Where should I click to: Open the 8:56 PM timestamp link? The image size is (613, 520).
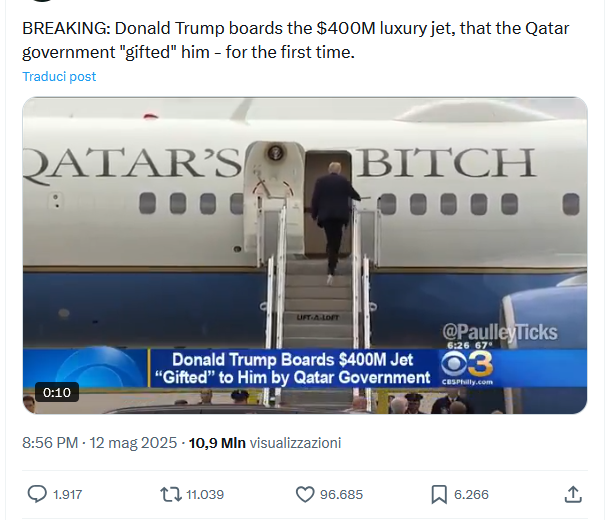click(x=99, y=442)
